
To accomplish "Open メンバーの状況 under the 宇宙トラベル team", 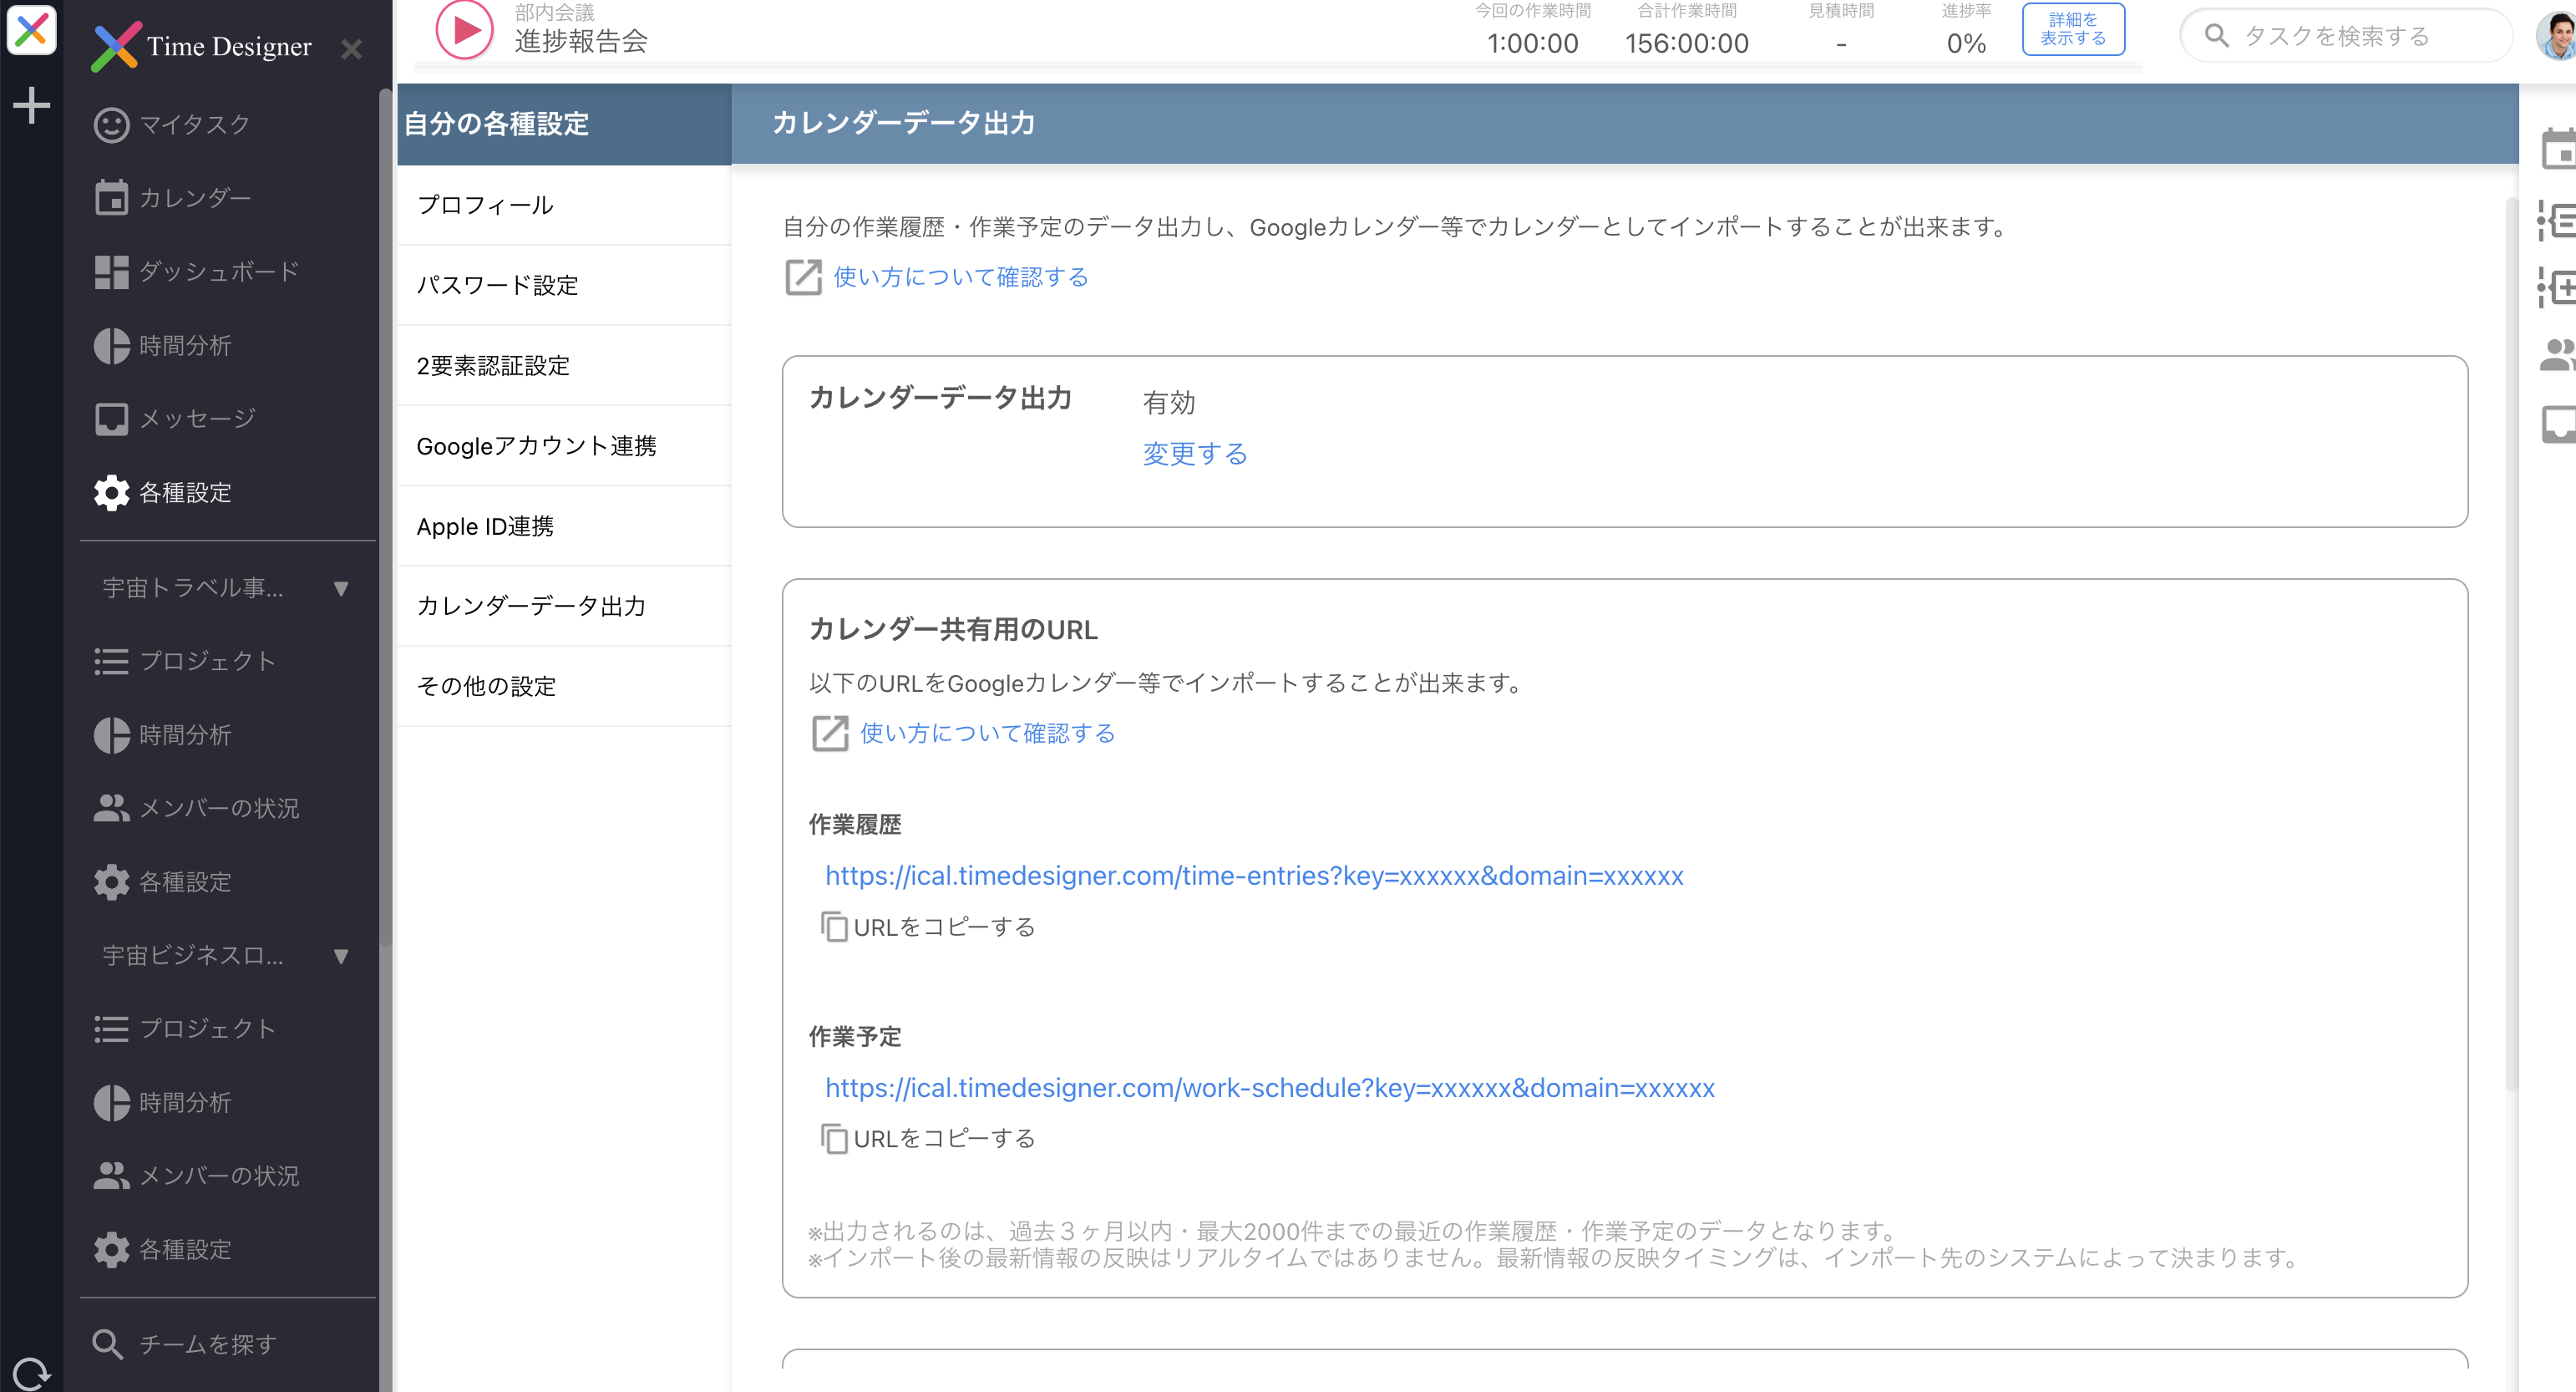I will point(196,808).
